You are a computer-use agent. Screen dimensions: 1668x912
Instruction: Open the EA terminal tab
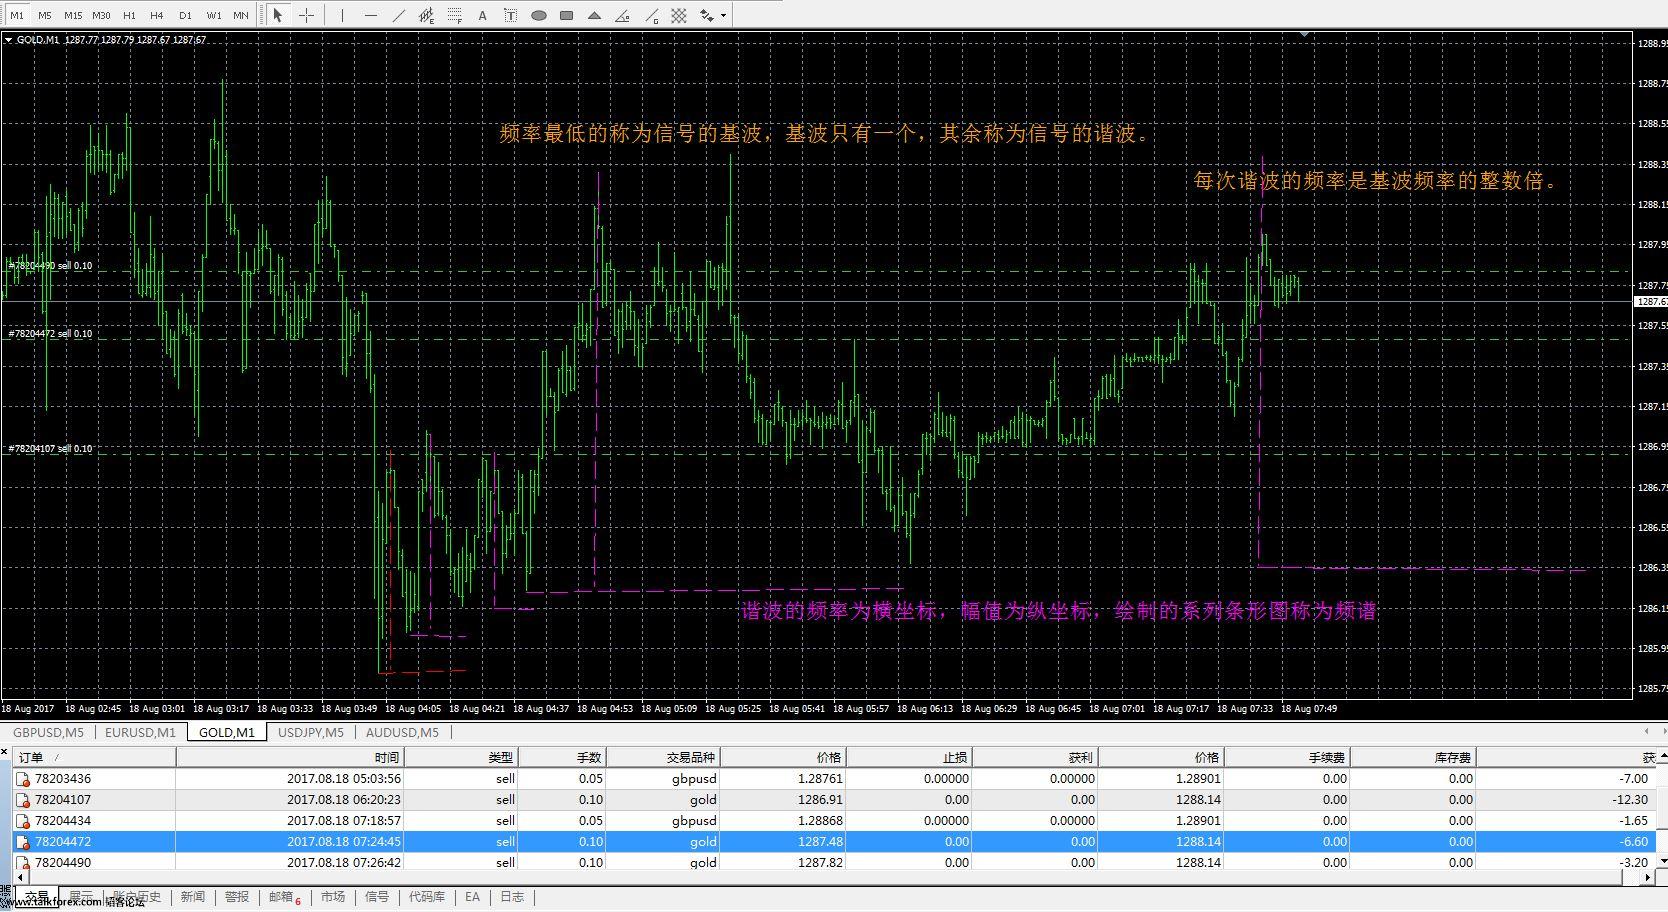[472, 897]
